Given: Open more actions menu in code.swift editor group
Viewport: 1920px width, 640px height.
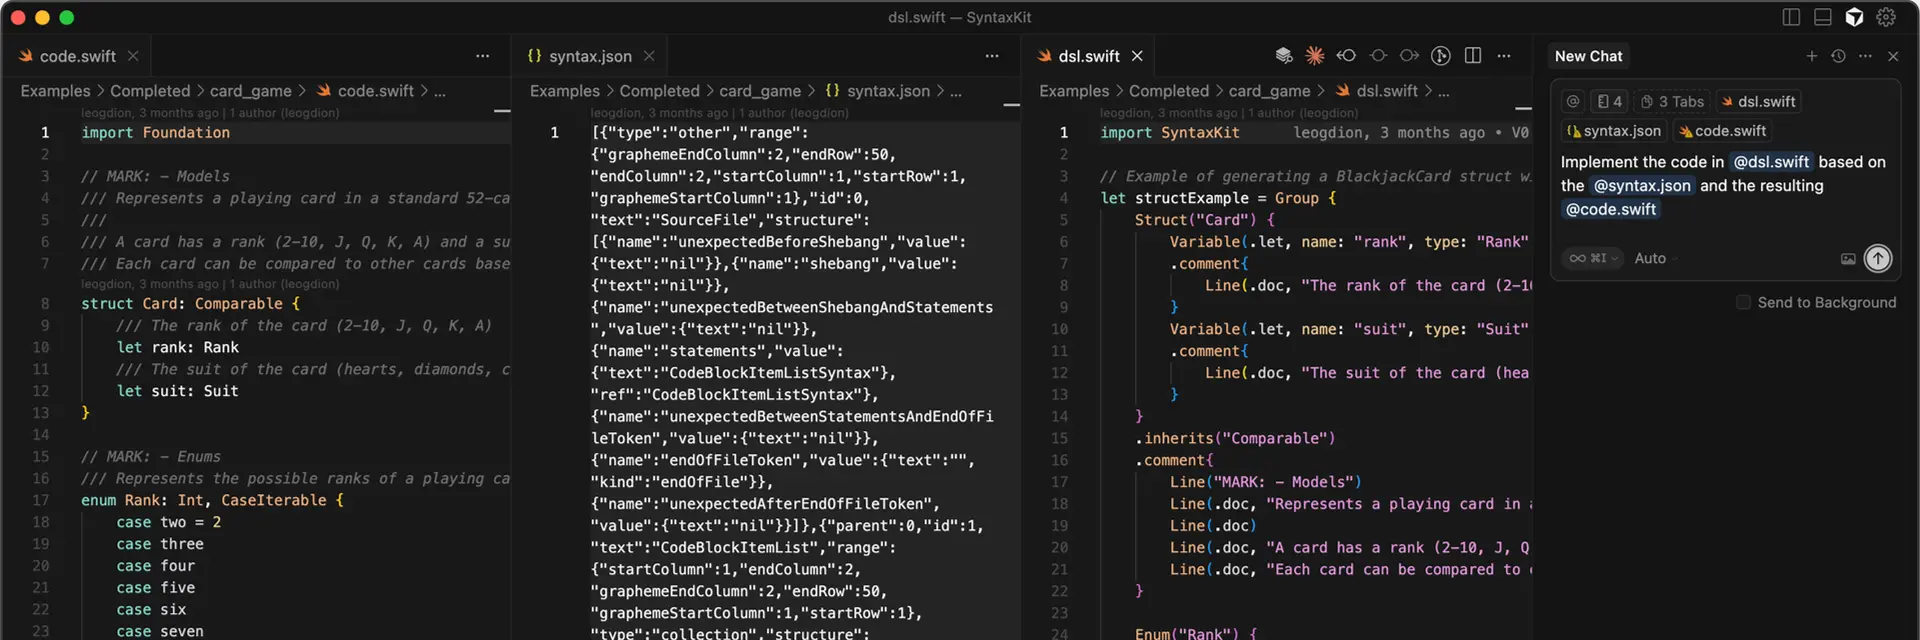Looking at the screenshot, I should [483, 56].
